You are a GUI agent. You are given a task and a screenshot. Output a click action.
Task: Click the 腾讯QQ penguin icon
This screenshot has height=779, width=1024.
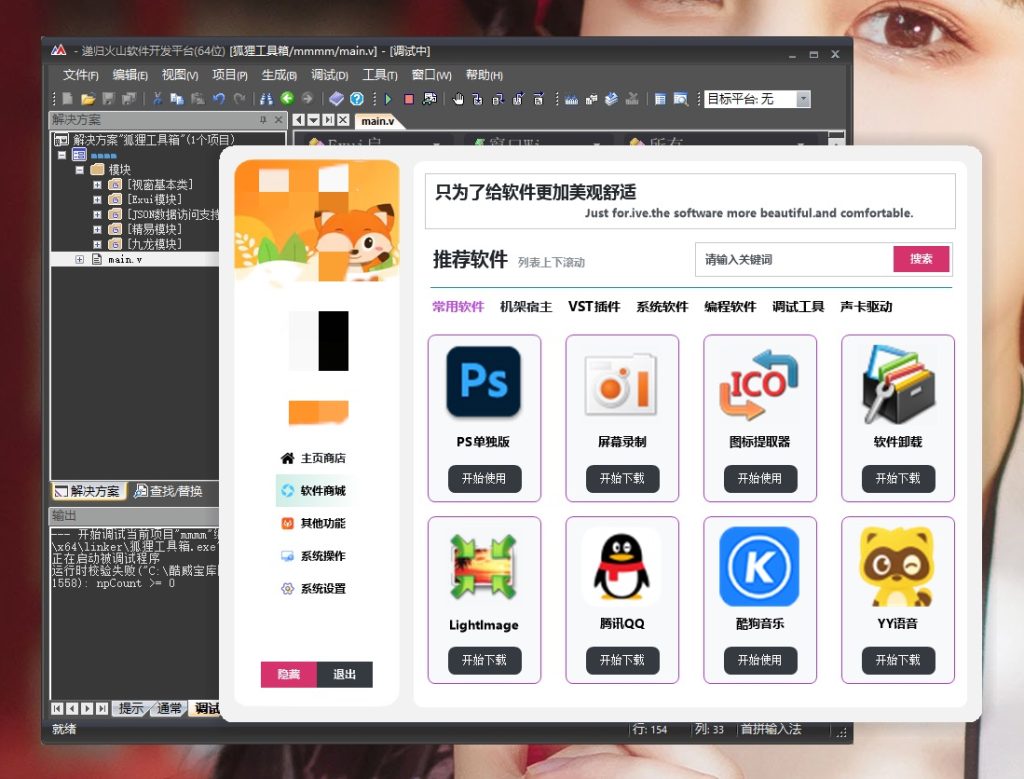click(621, 567)
